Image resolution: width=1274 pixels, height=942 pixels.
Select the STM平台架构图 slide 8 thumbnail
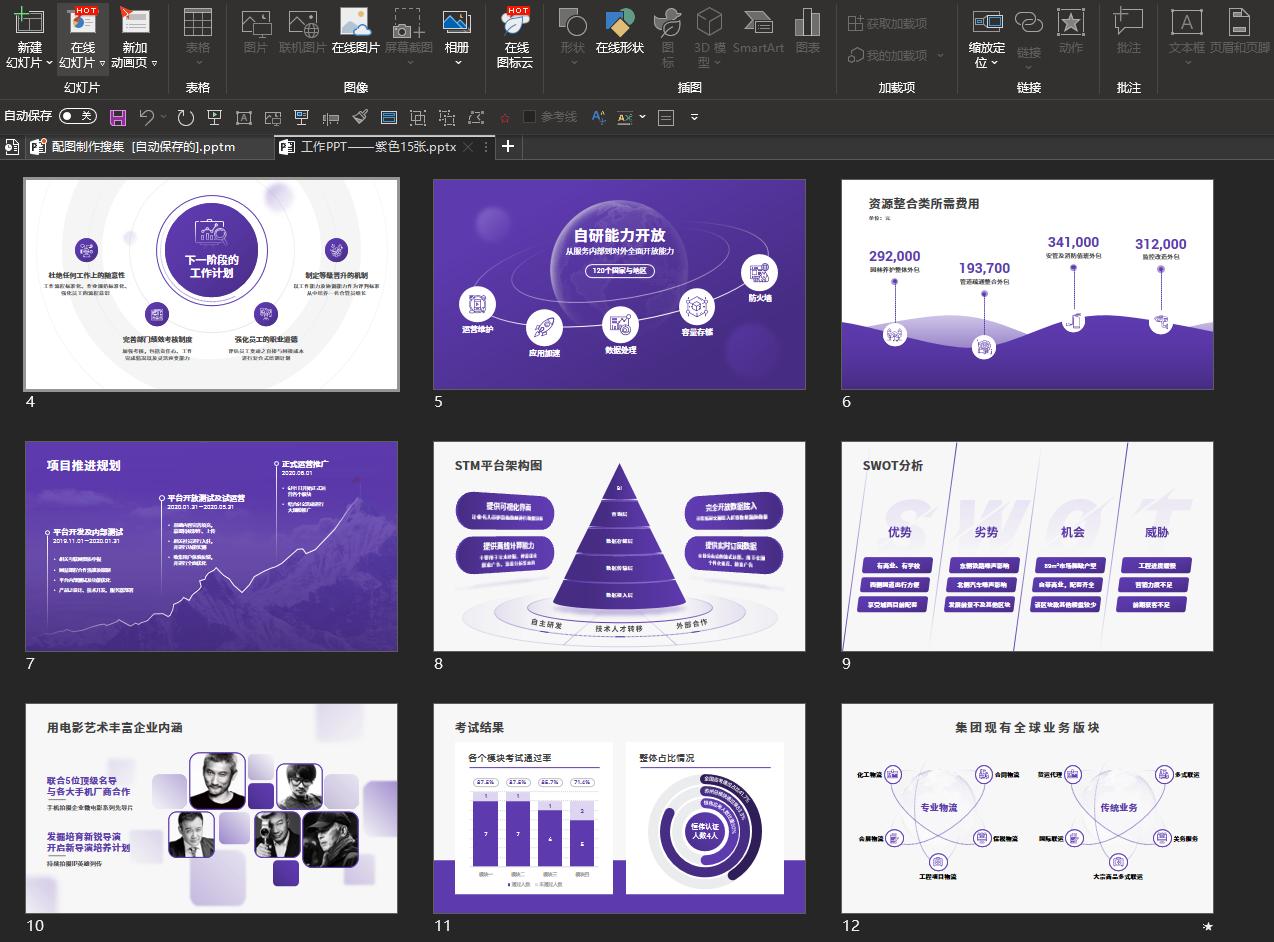click(619, 547)
